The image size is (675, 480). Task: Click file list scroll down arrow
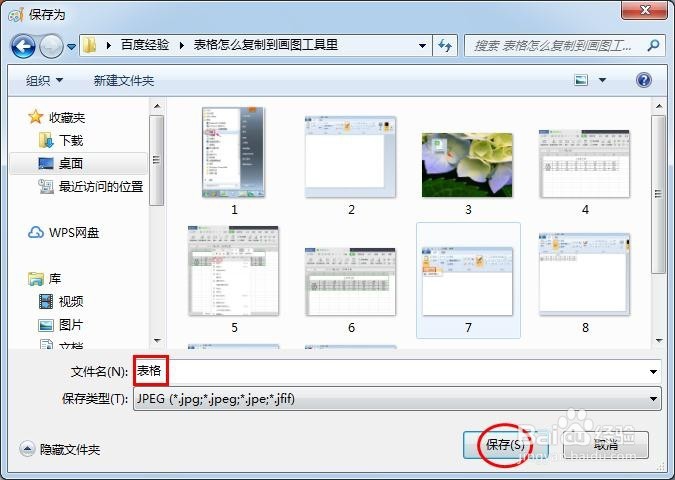[659, 341]
